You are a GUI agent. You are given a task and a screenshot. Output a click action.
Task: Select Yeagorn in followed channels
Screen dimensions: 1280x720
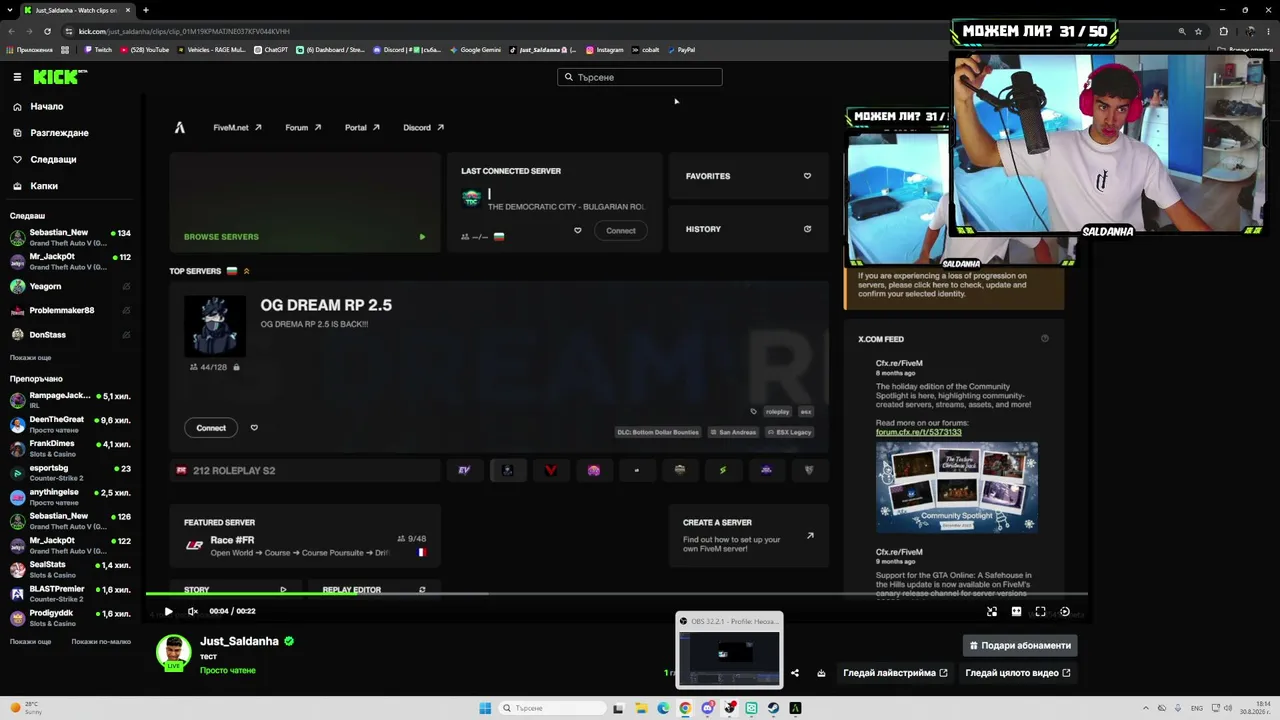(72, 286)
